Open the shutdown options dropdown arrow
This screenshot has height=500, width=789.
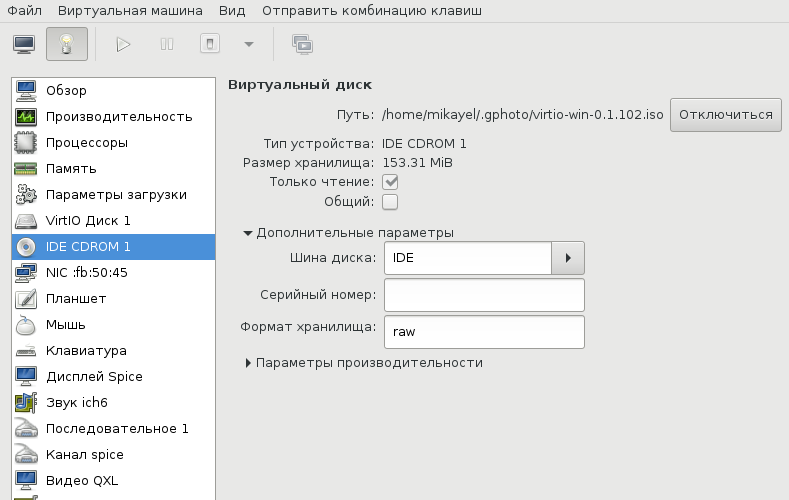pyautogui.click(x=248, y=44)
